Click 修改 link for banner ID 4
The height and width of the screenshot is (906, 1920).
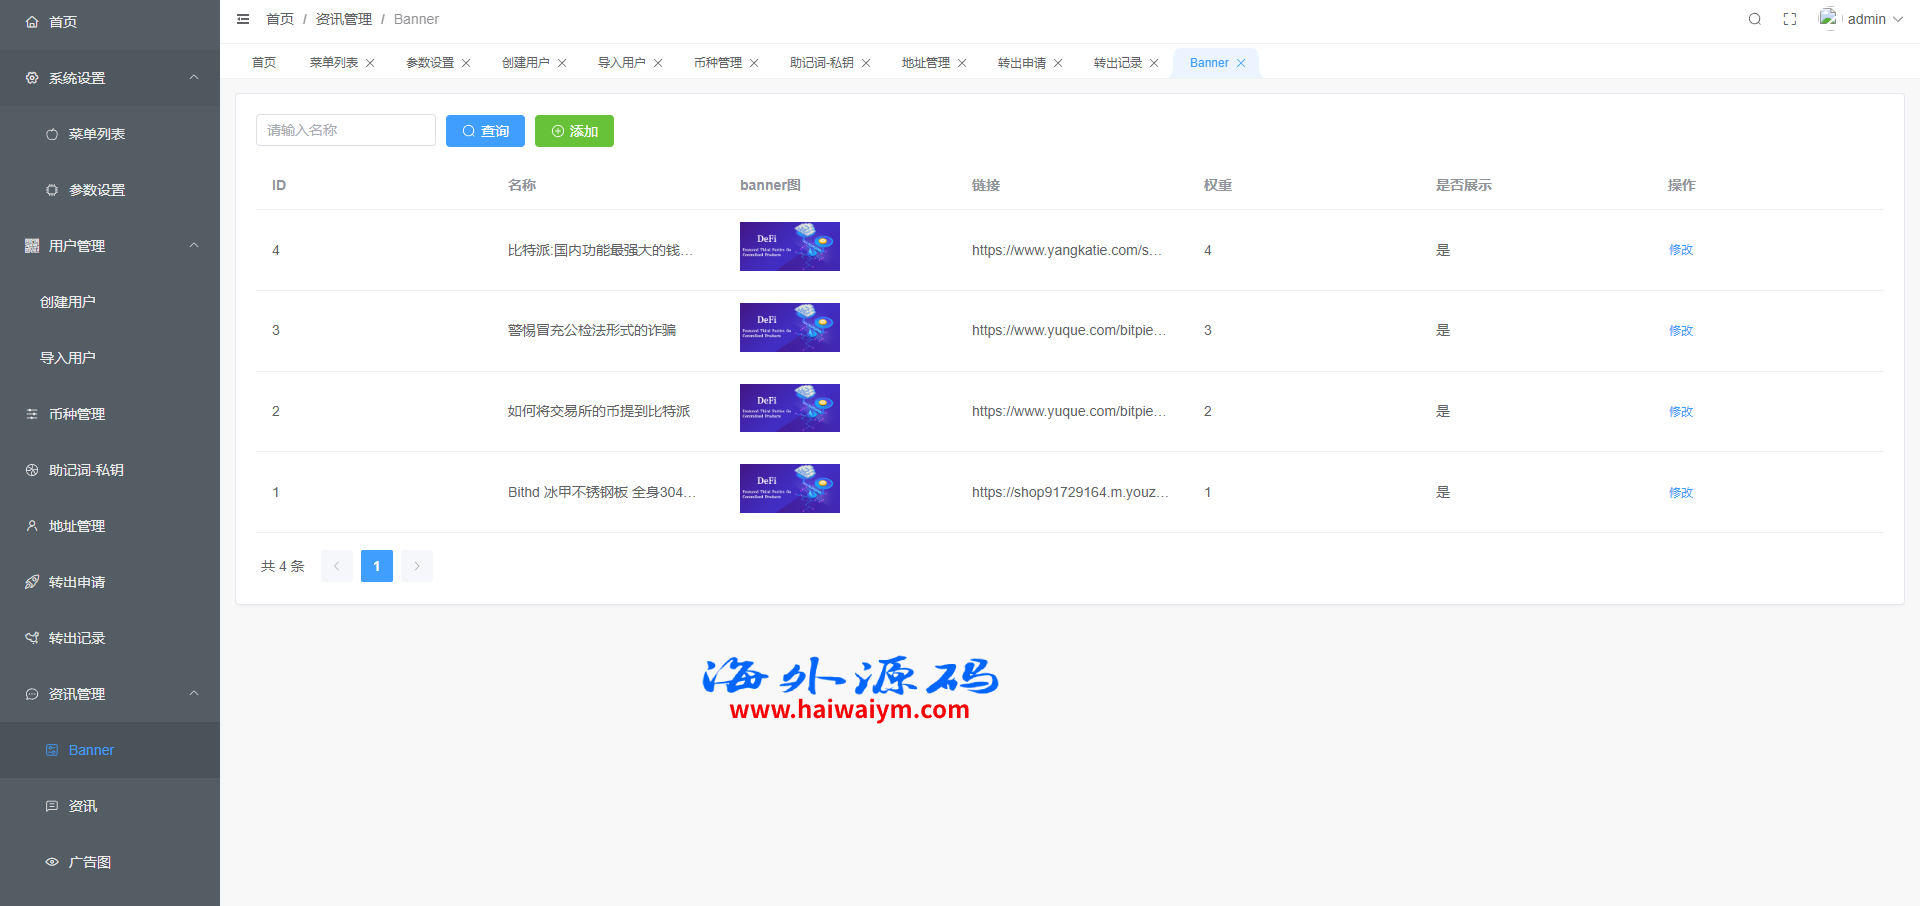click(x=1680, y=250)
